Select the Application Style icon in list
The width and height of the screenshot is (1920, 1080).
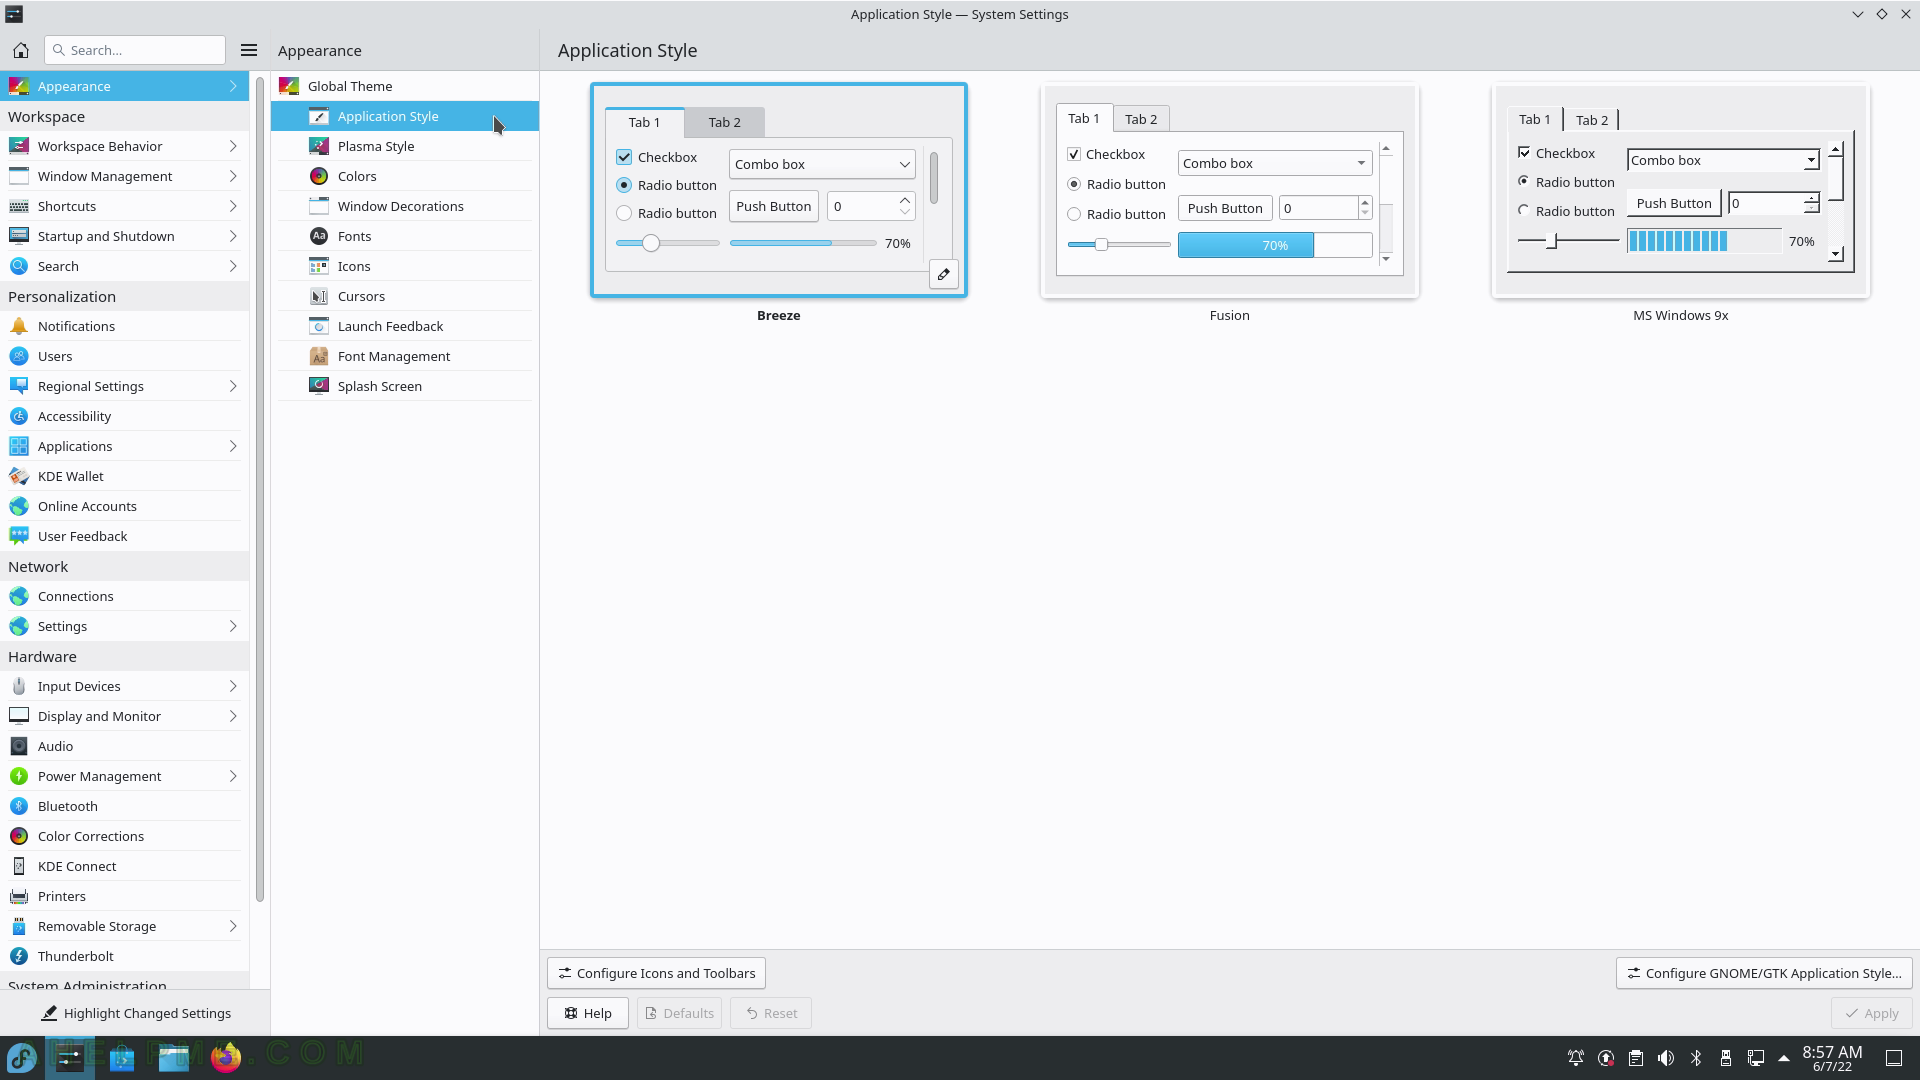[x=319, y=116]
